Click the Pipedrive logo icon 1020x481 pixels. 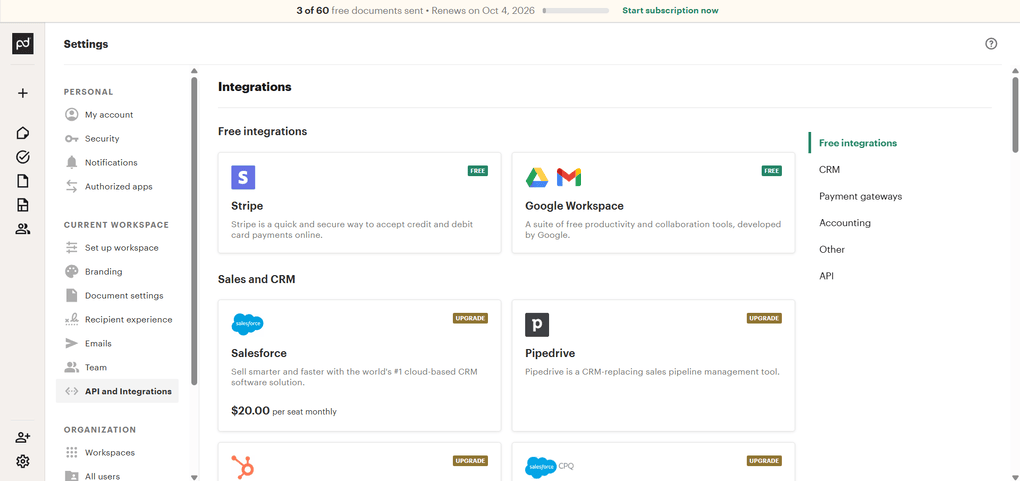pos(537,325)
